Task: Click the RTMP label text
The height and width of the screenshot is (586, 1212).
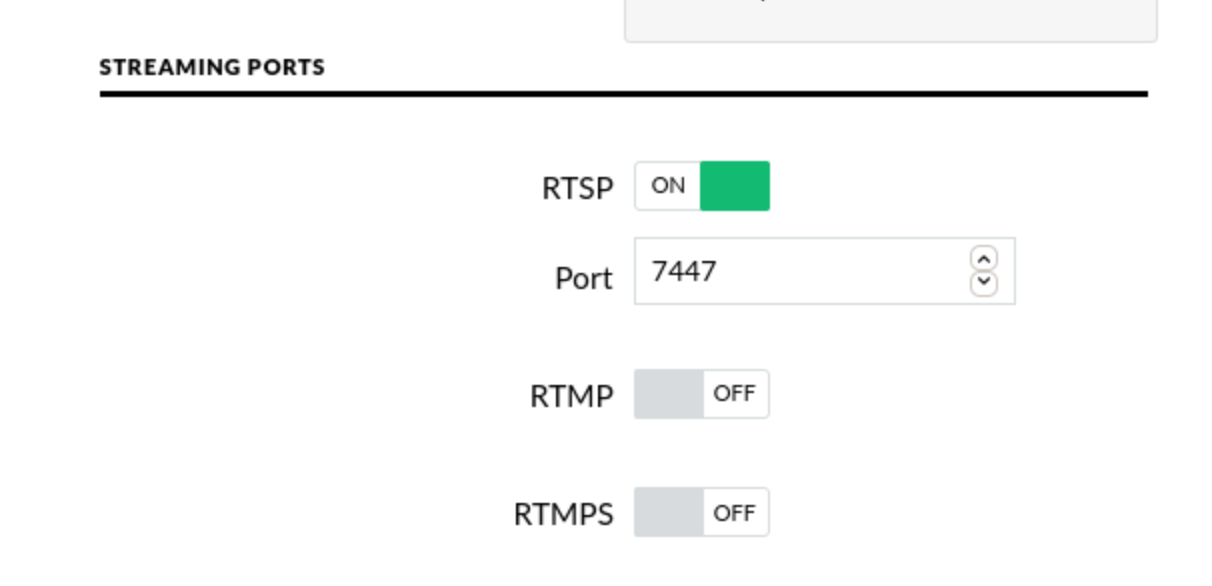Action: pyautogui.click(x=572, y=396)
